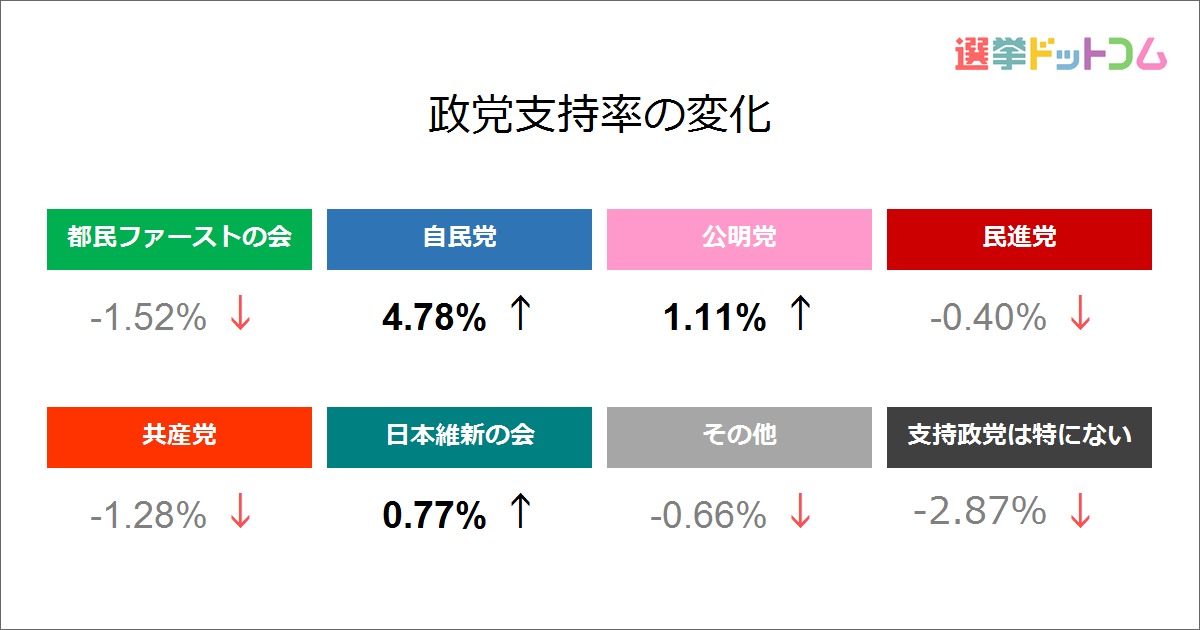Click the up arrow next to 0.77%
Image resolution: width=1200 pixels, height=630 pixels.
pos(519,512)
